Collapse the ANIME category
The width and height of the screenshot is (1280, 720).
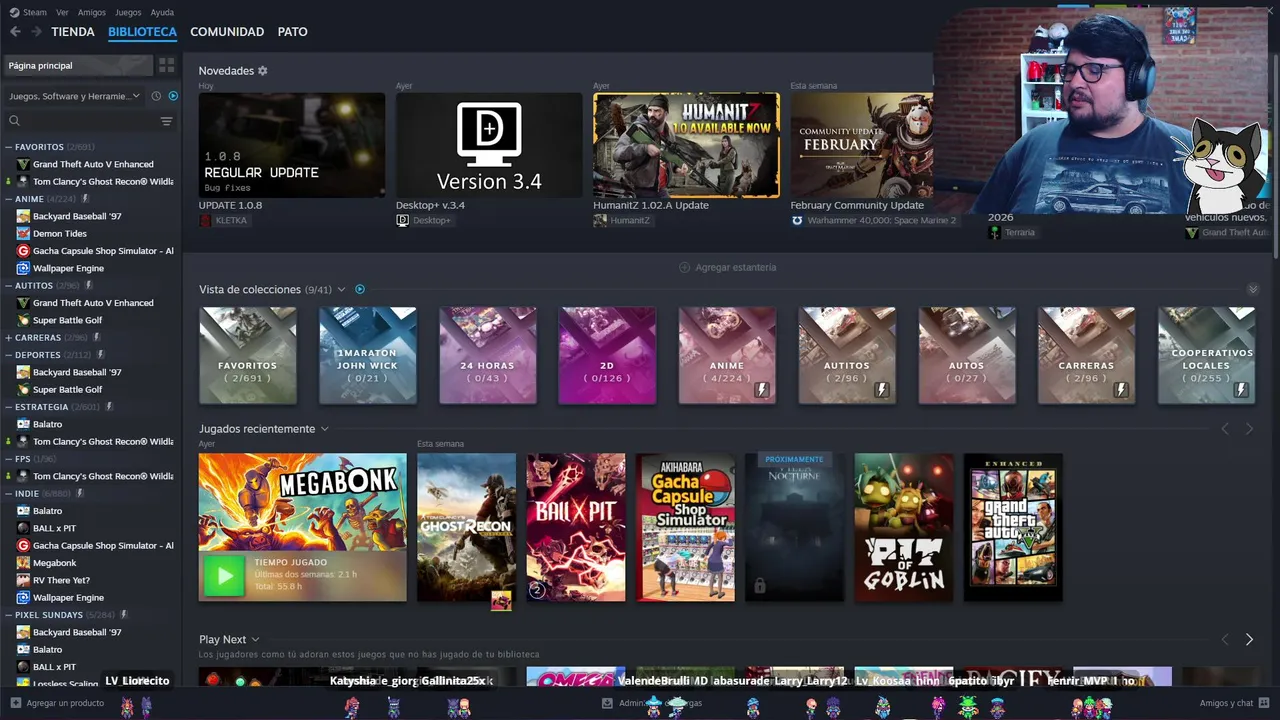pos(9,199)
